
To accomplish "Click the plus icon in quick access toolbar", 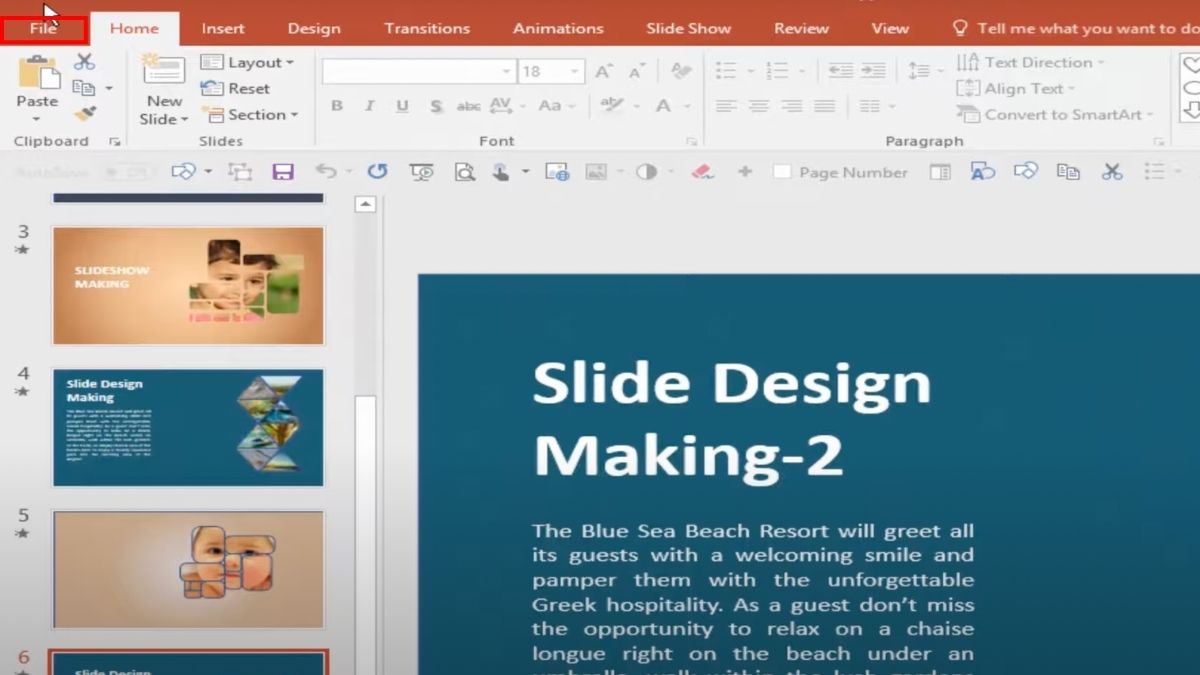I will pos(745,172).
